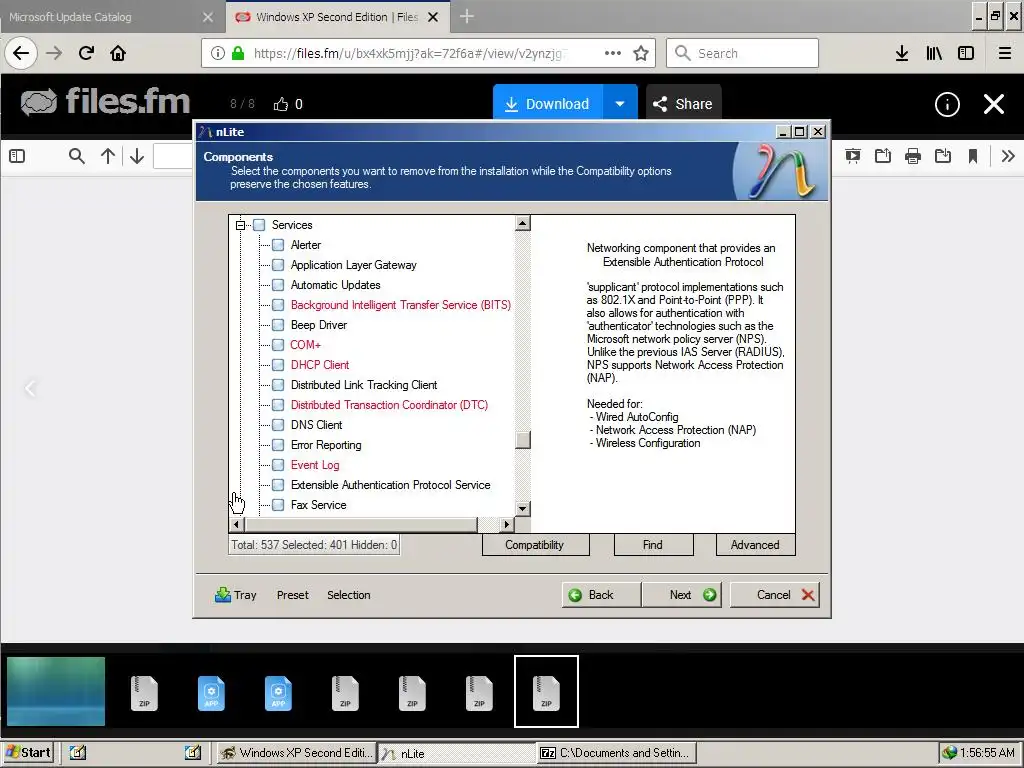The height and width of the screenshot is (768, 1024).
Task: Click the open file icon in viewer toolbar
Action: [x=882, y=156]
